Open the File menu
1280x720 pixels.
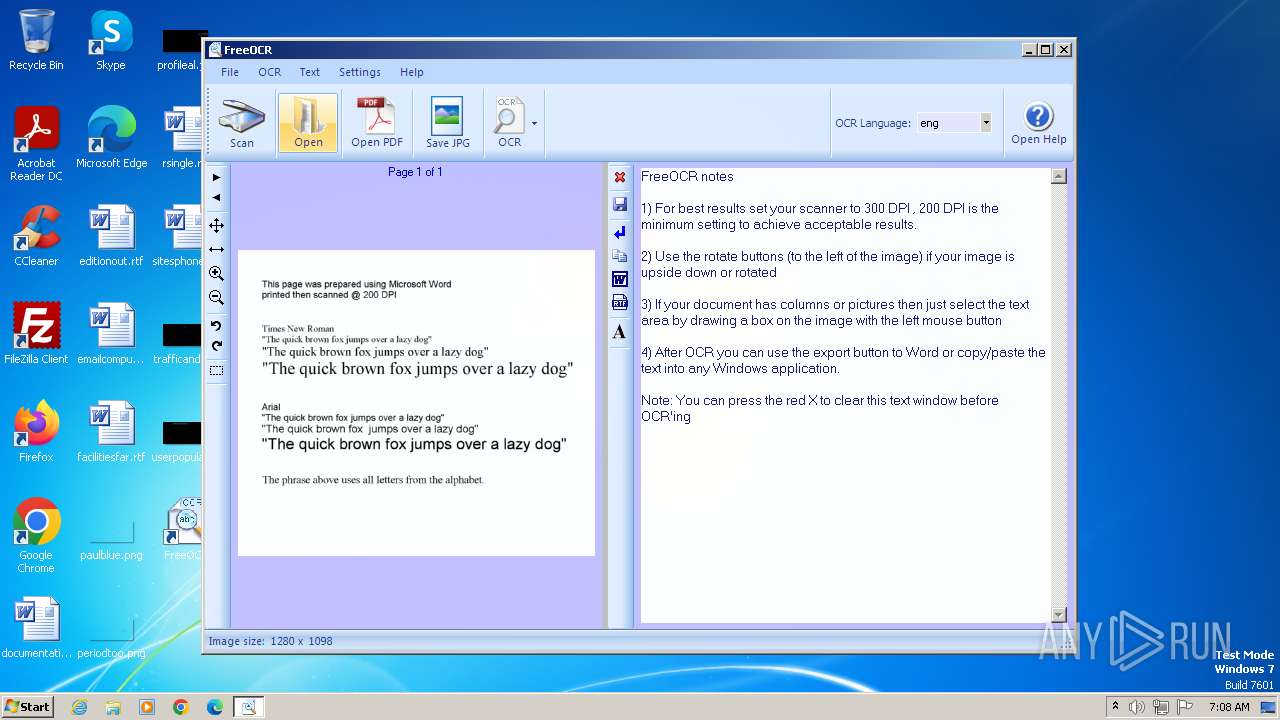[x=230, y=72]
